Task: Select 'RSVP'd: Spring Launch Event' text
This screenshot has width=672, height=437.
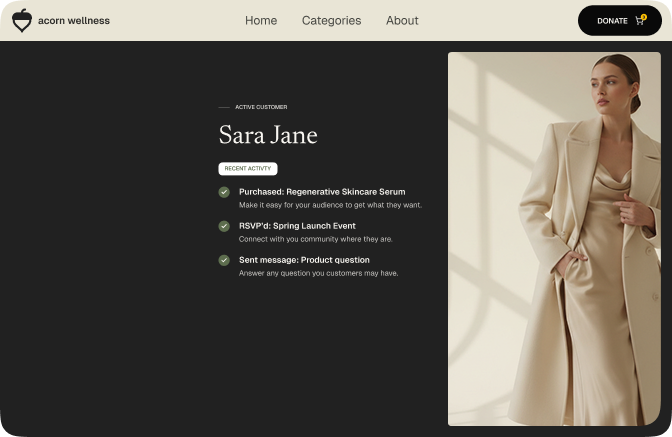Action: 297,226
